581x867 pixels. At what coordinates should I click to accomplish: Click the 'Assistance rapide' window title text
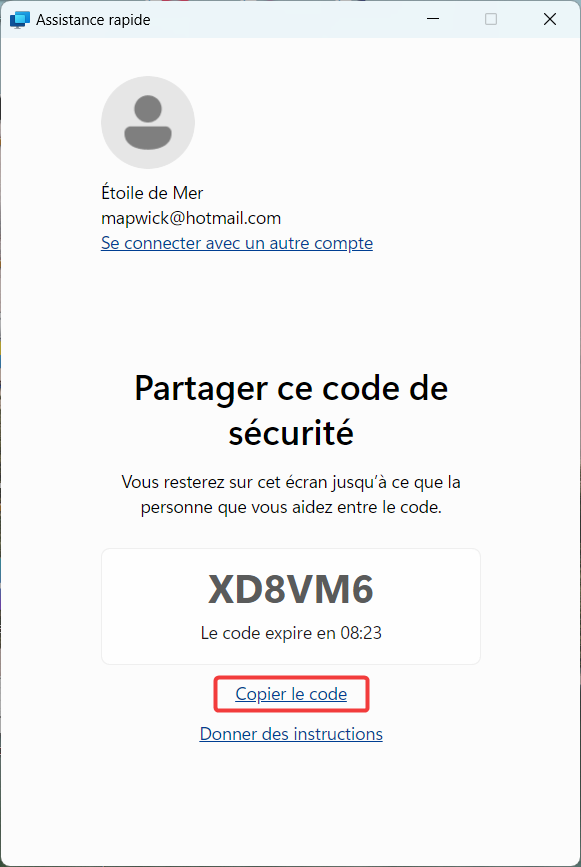pyautogui.click(x=93, y=20)
